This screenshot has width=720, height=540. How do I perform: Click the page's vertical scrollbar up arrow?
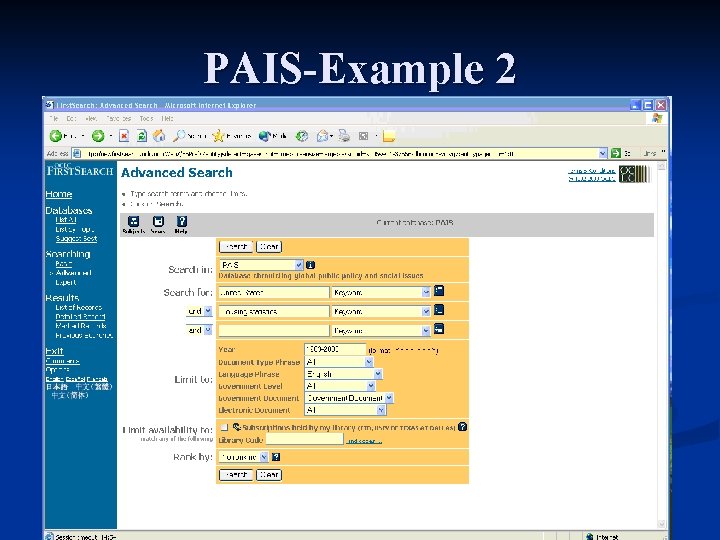(x=662, y=166)
